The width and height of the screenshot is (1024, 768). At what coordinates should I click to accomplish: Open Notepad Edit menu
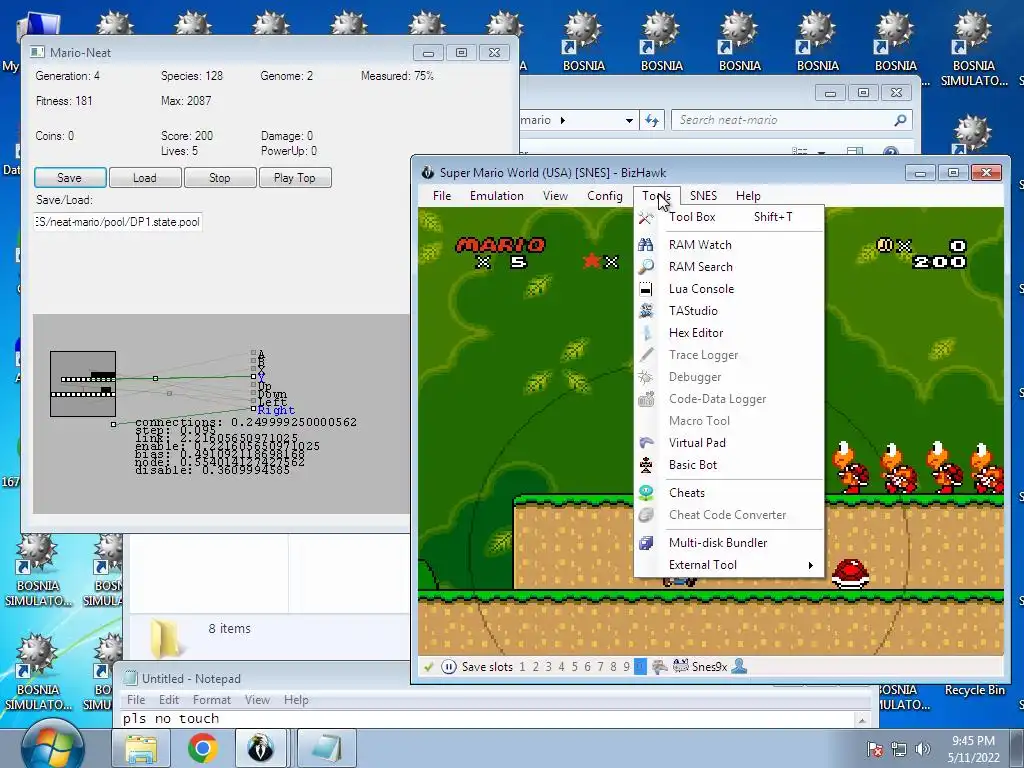(x=168, y=700)
